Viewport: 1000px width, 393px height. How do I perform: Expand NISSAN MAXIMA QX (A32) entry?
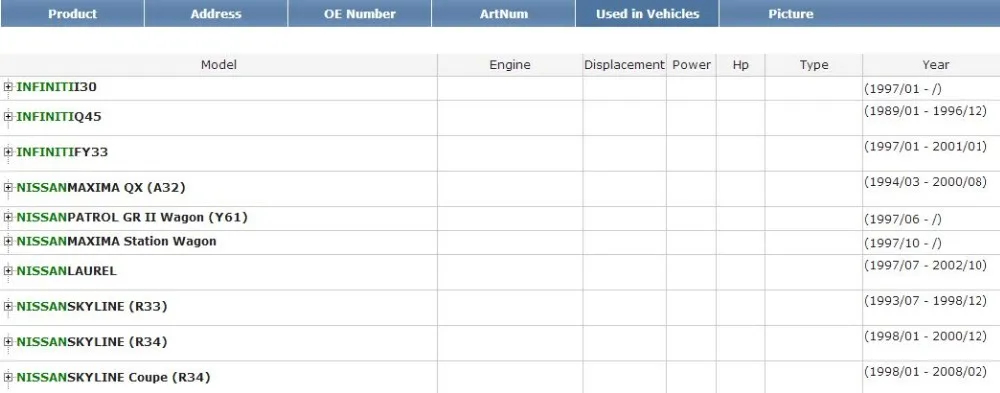(8, 188)
